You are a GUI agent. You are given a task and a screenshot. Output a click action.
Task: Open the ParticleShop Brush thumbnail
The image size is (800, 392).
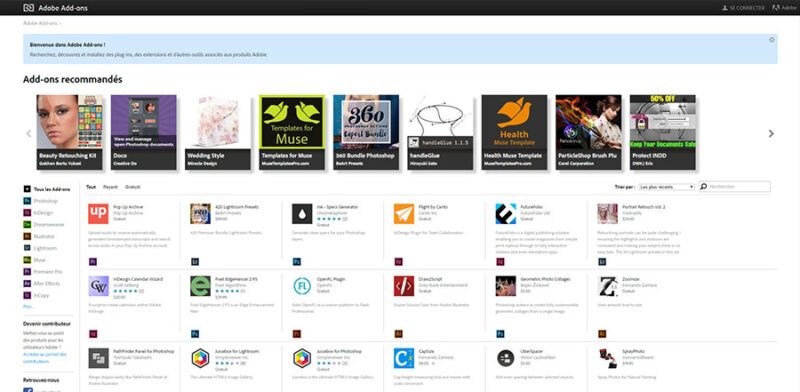pyautogui.click(x=588, y=132)
